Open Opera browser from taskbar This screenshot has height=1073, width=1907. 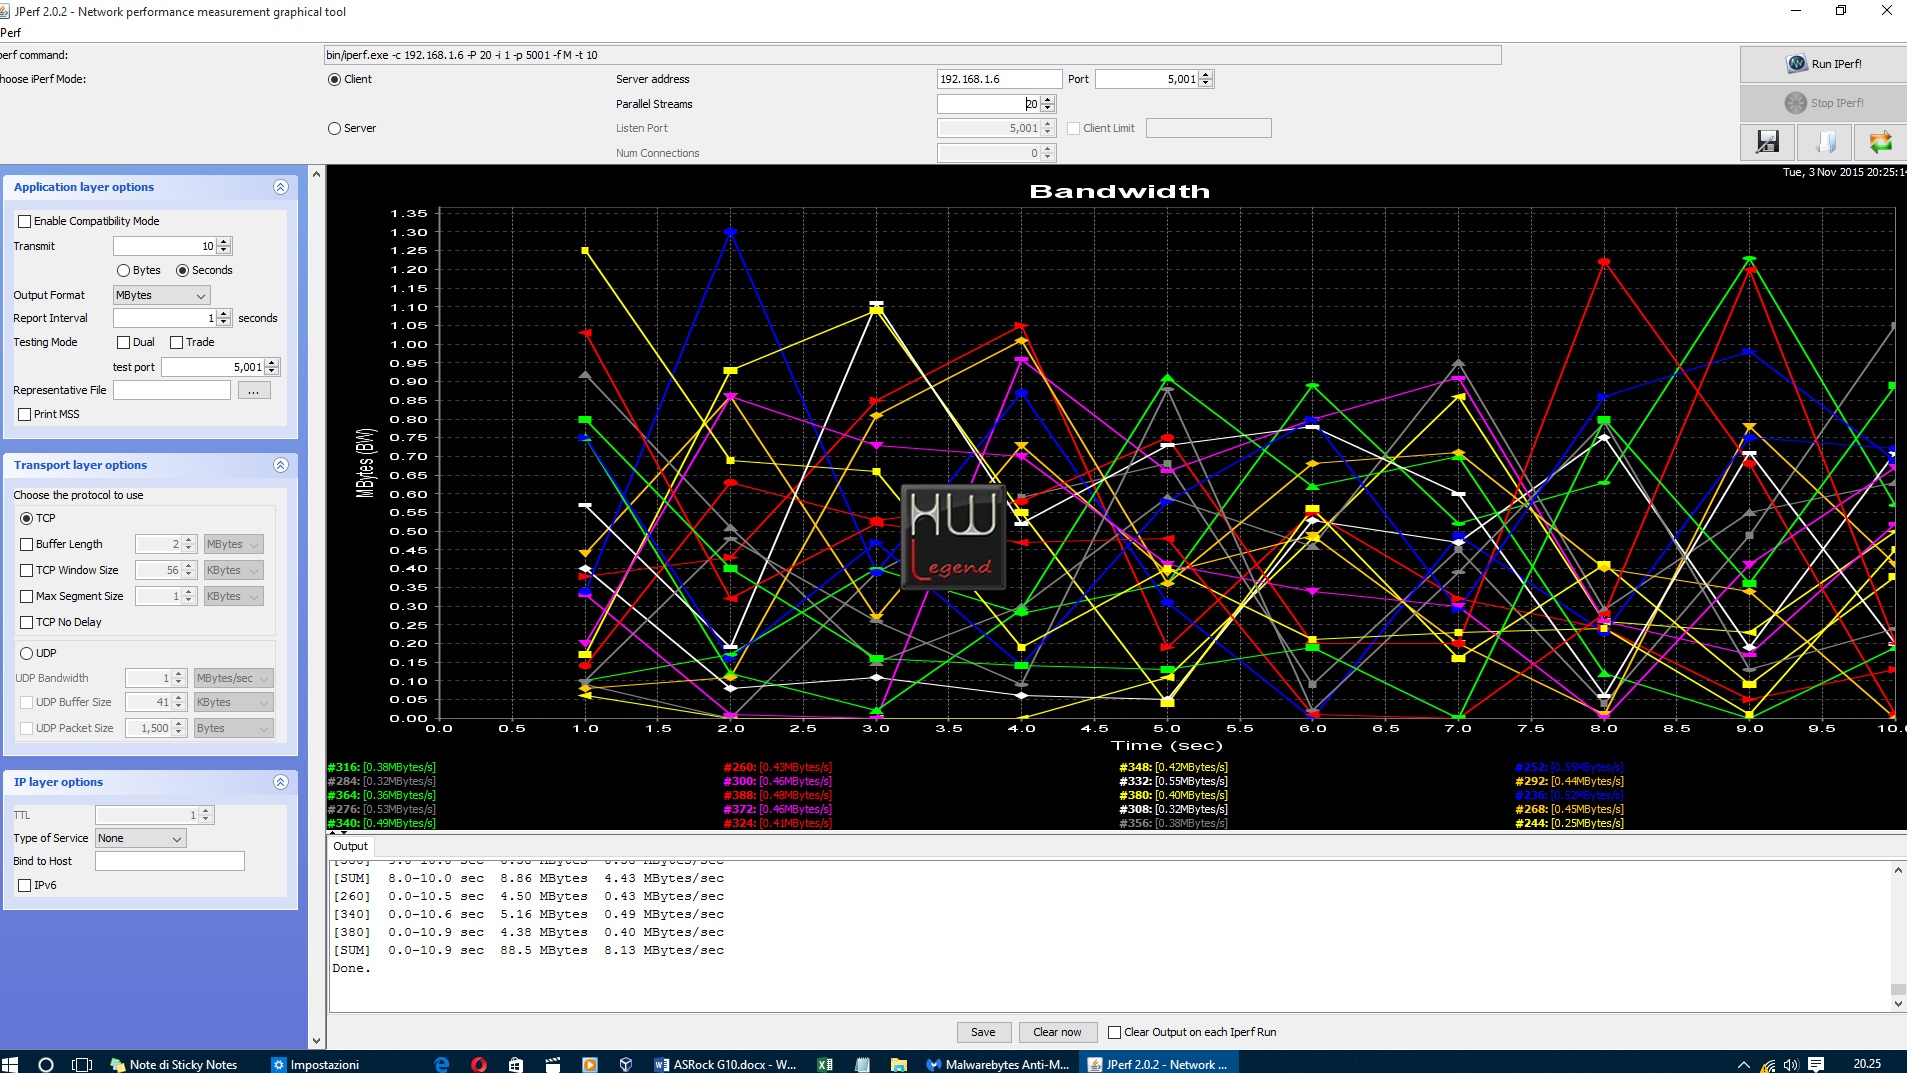pos(479,1064)
